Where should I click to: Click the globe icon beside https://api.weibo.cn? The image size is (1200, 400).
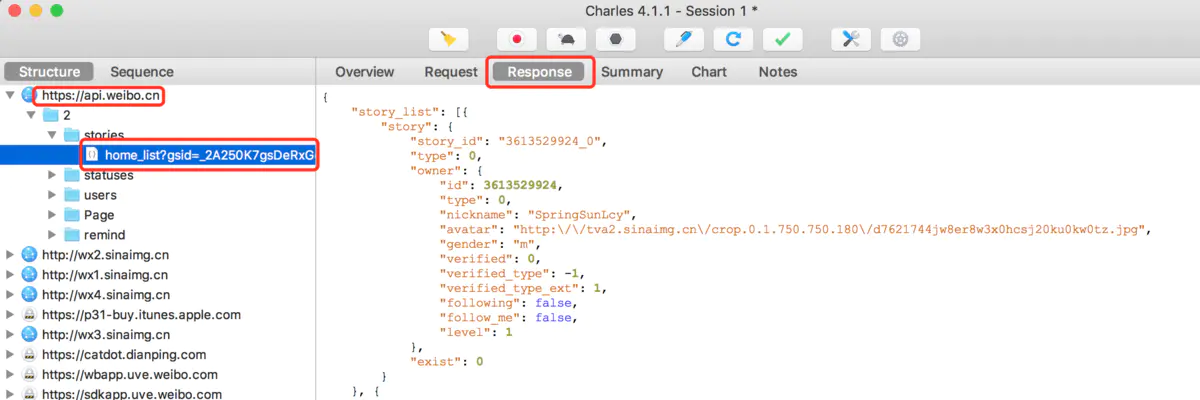29,95
